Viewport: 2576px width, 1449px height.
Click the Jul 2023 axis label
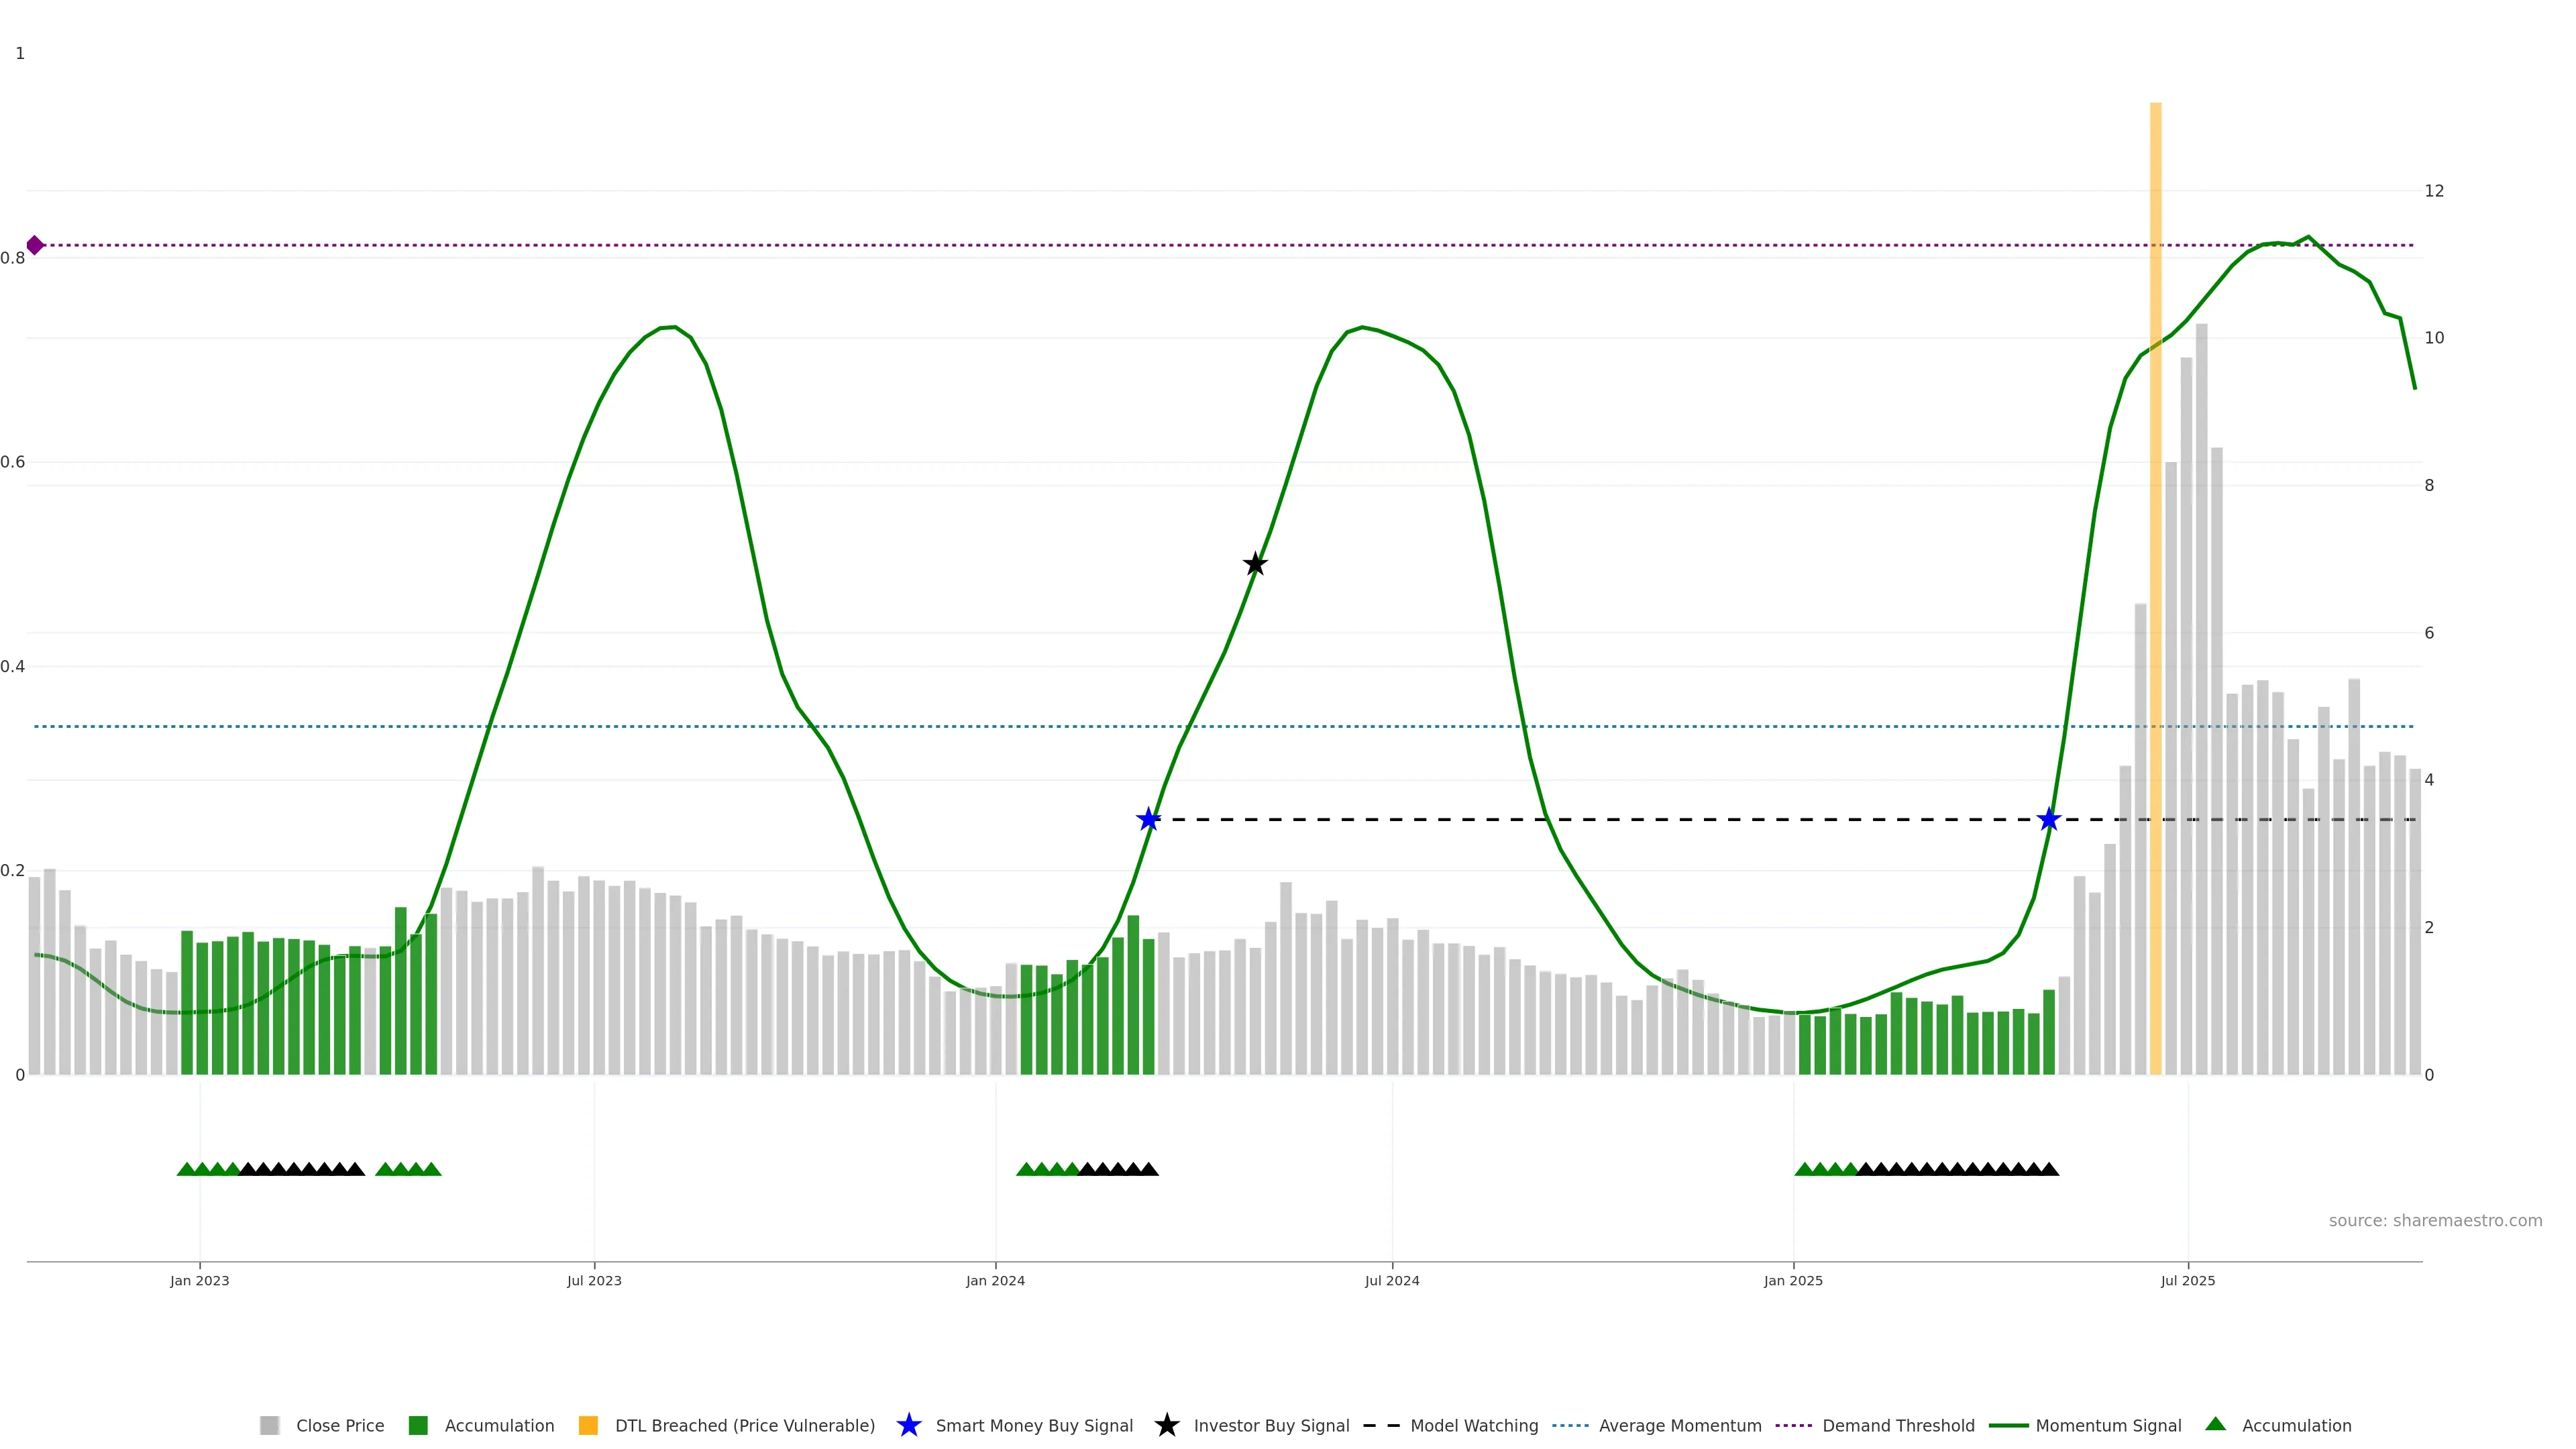(x=594, y=1280)
